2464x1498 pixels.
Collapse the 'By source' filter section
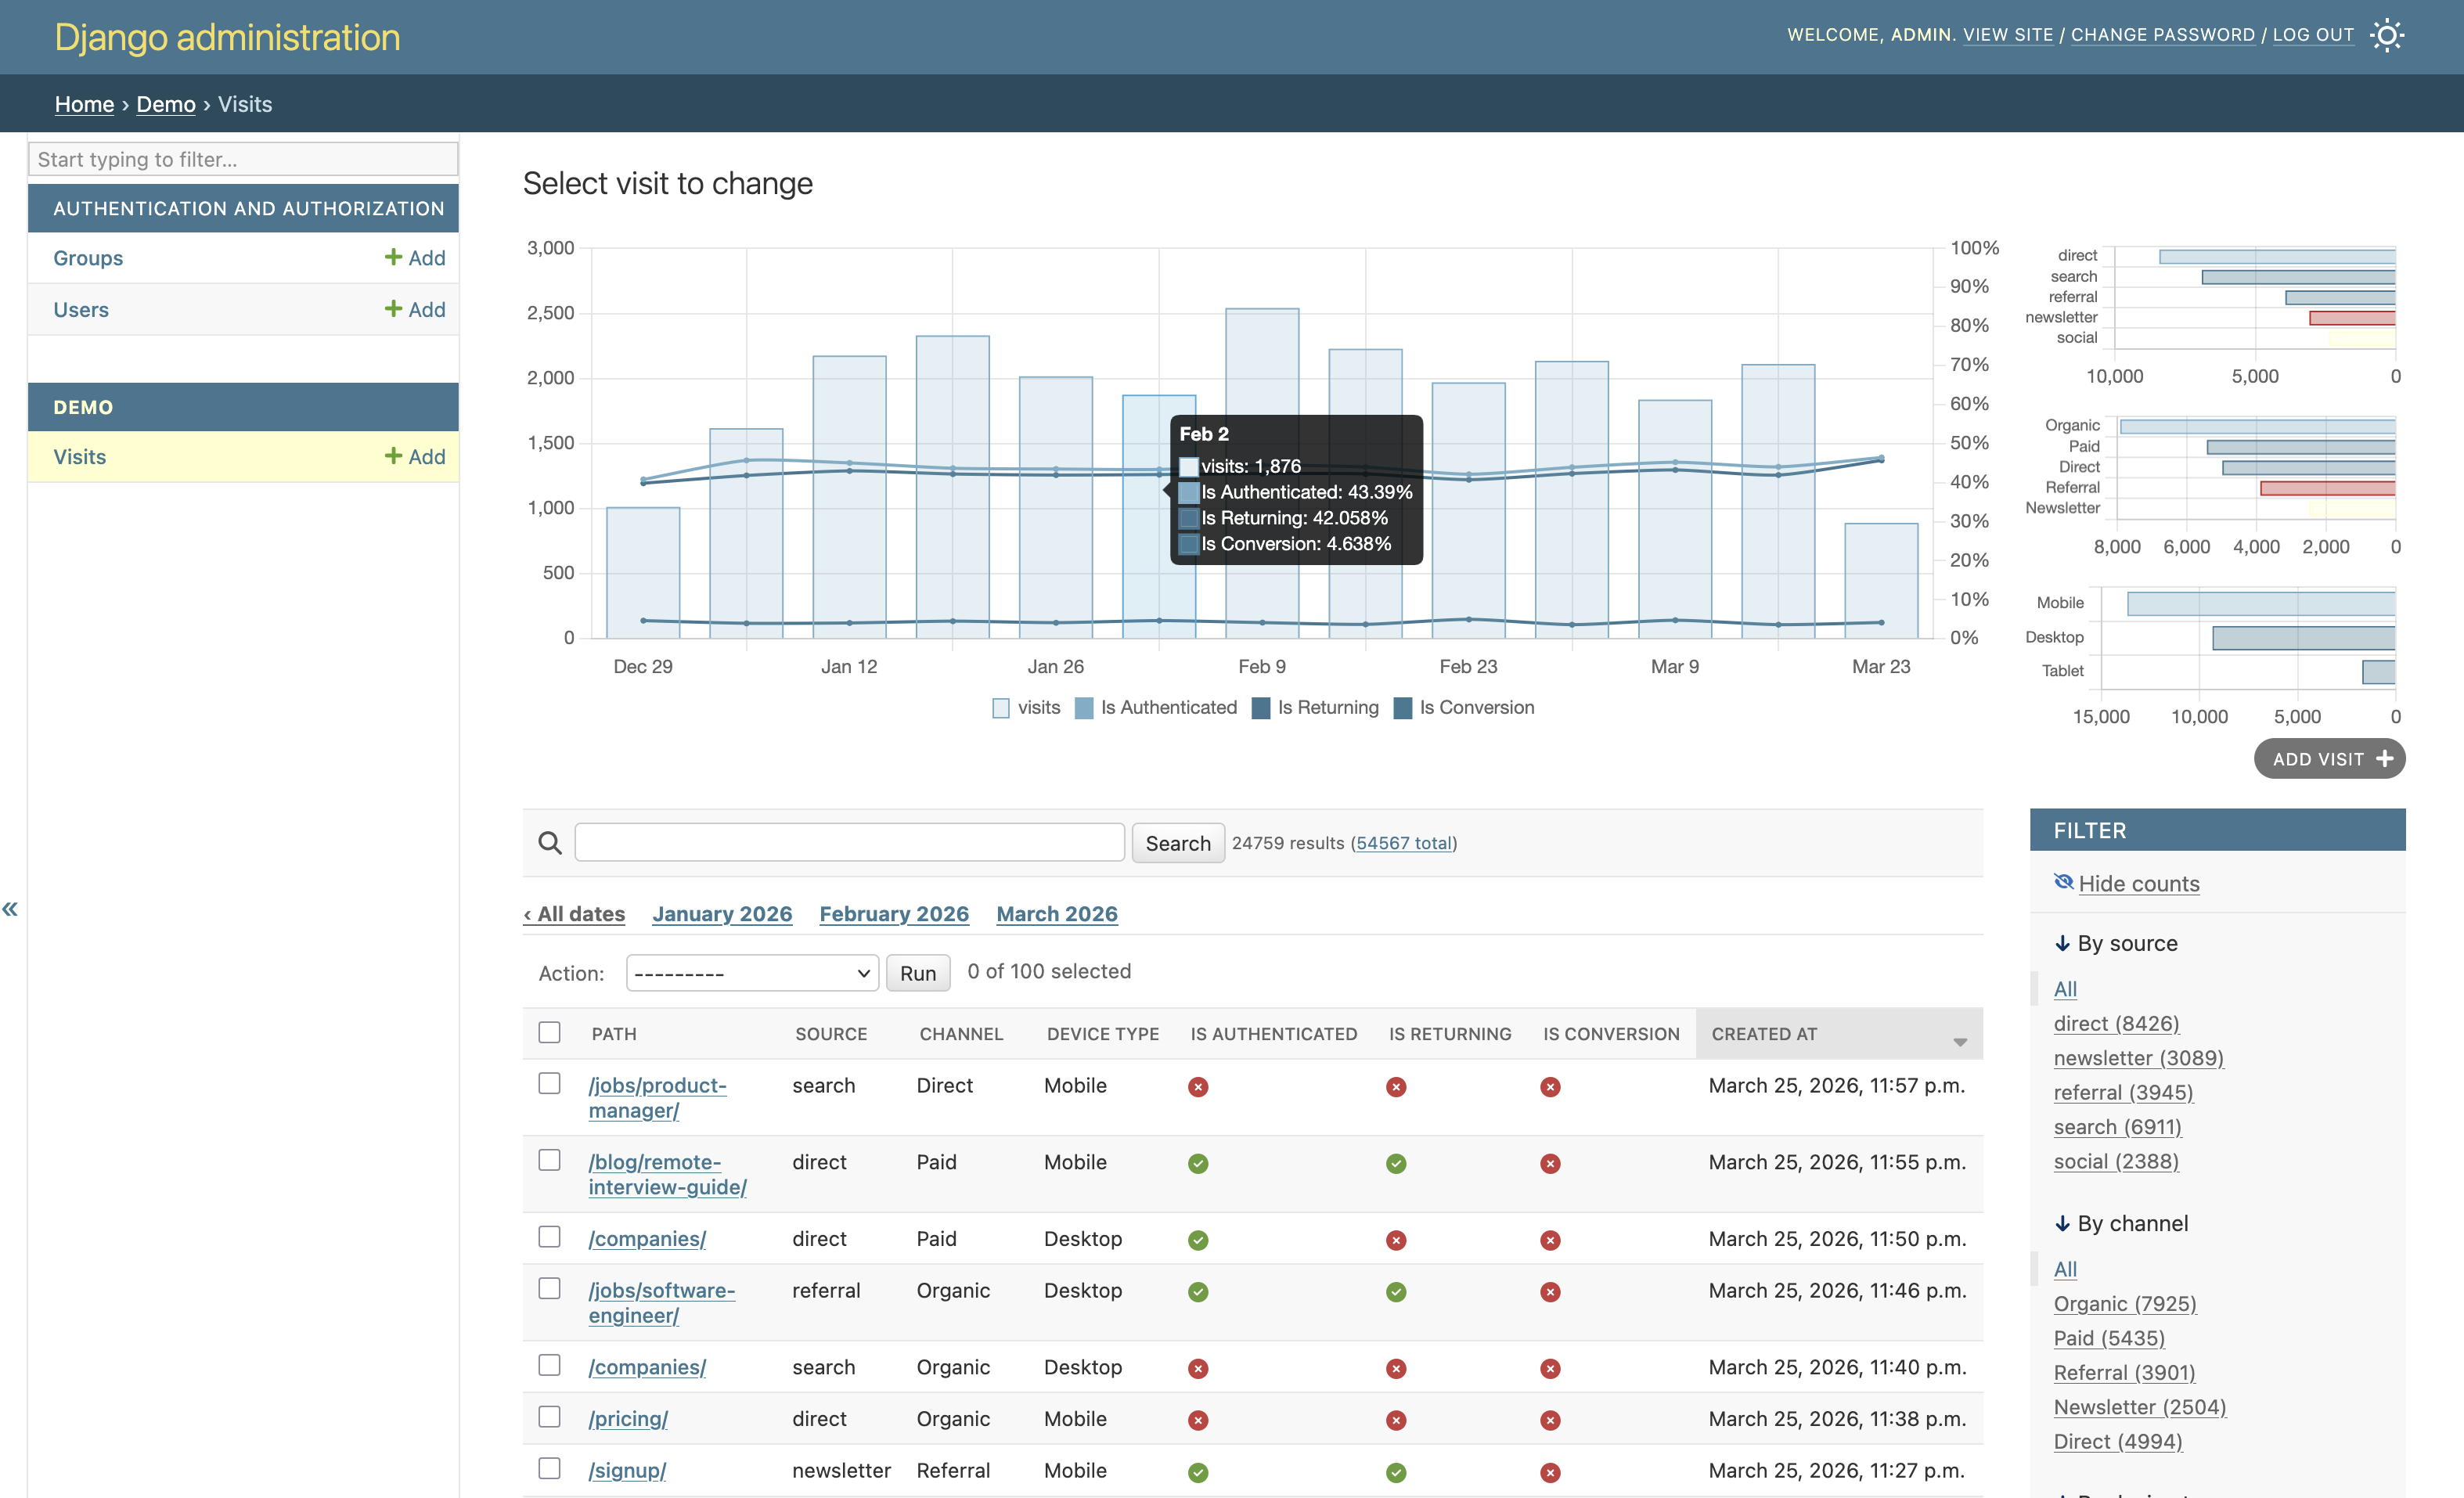click(x=2062, y=943)
